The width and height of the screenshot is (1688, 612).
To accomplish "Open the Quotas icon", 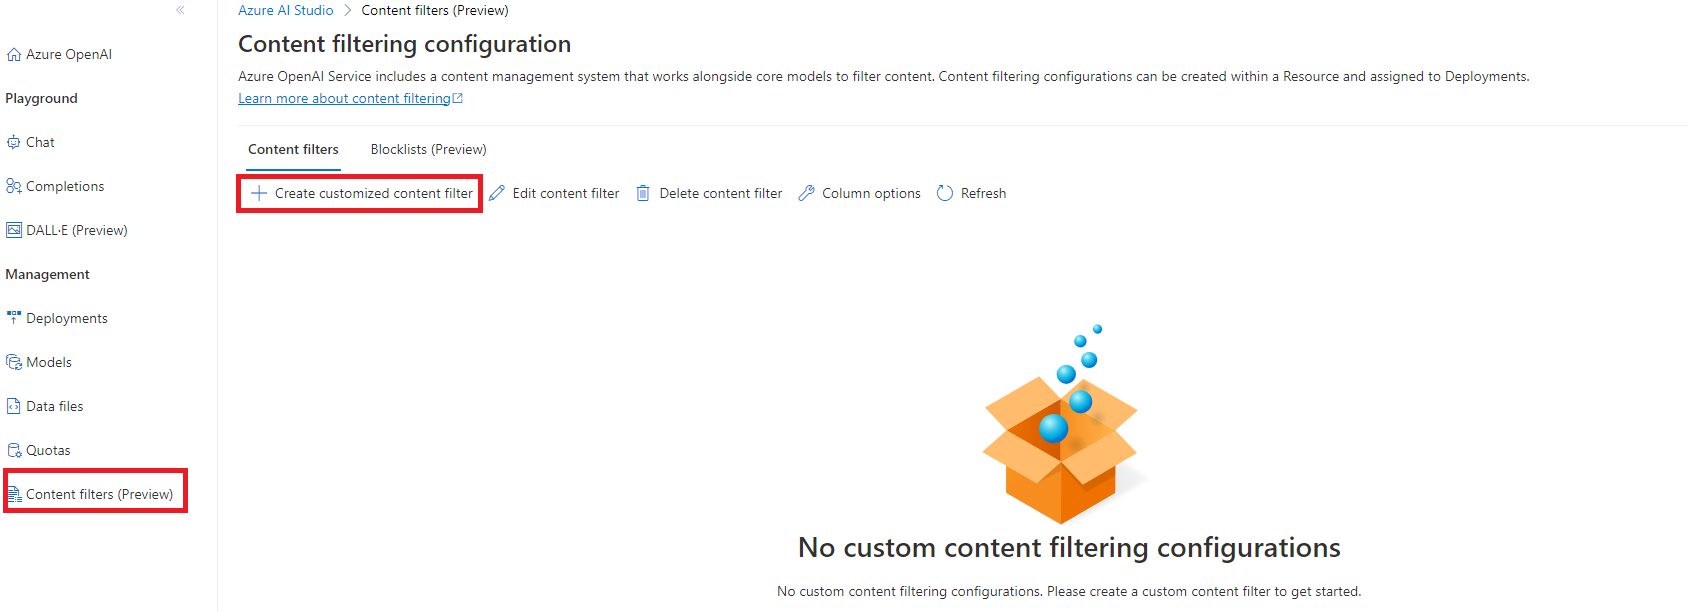I will click(x=14, y=450).
